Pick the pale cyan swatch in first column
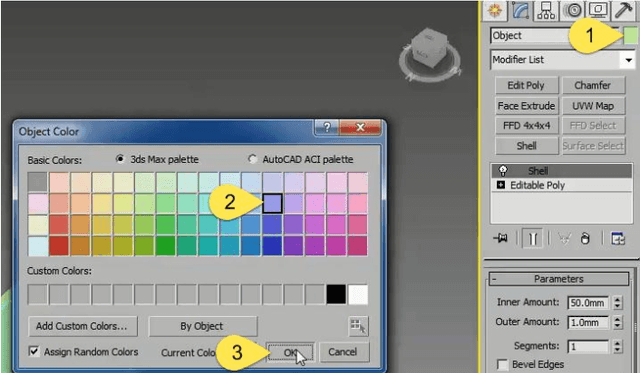640x373 pixels. (38, 246)
